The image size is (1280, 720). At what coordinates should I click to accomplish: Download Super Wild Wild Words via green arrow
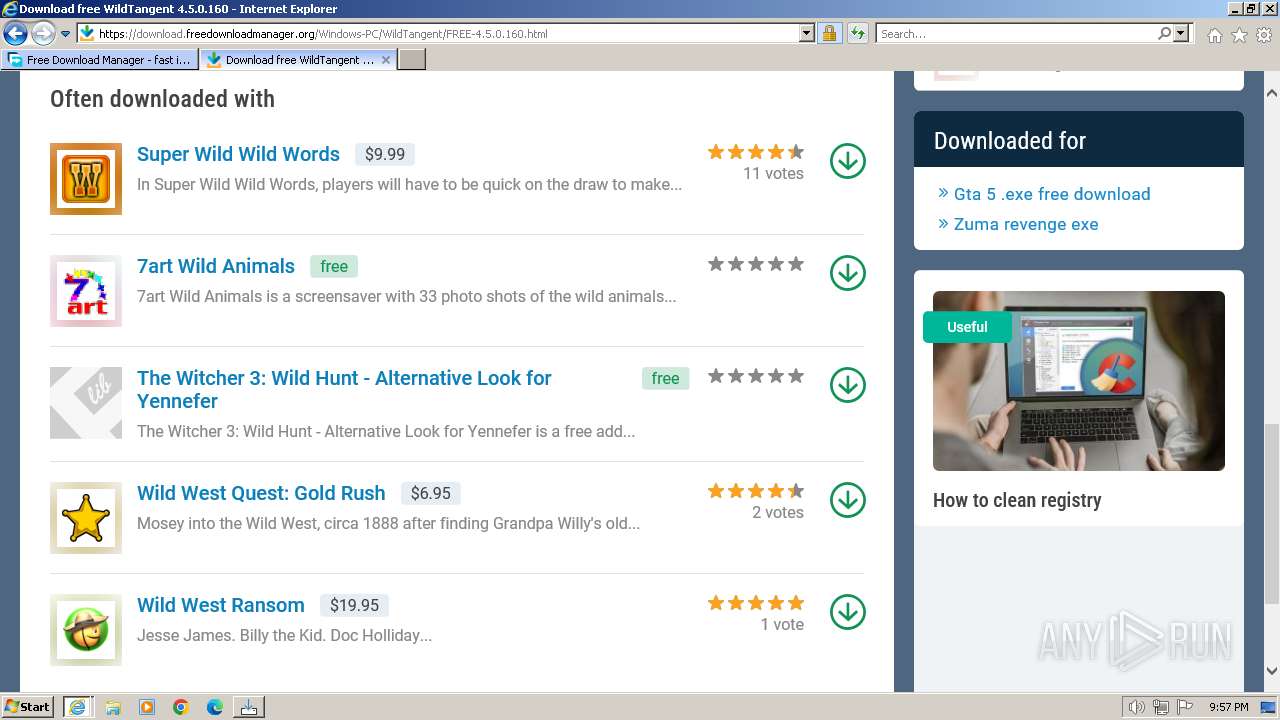(848, 161)
